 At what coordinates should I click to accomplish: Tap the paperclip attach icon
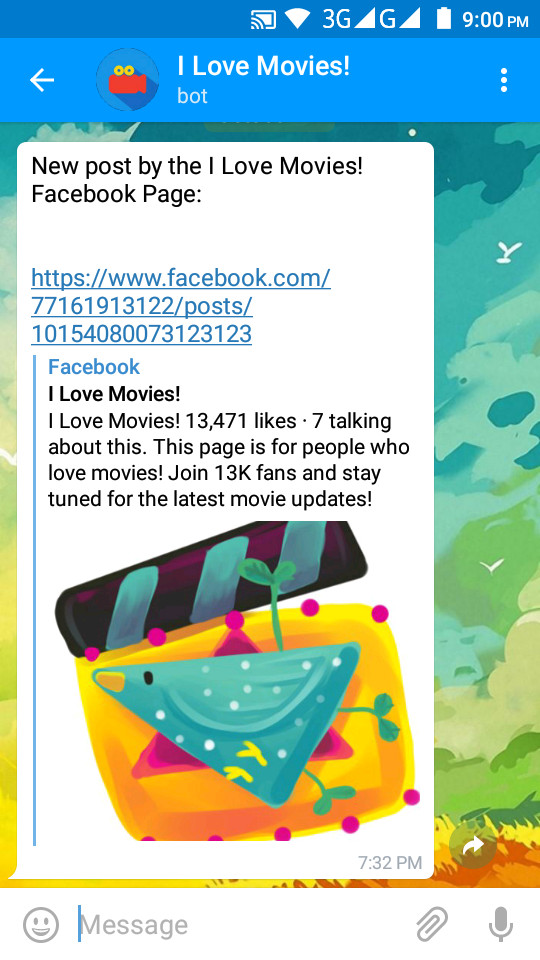pyautogui.click(x=432, y=924)
